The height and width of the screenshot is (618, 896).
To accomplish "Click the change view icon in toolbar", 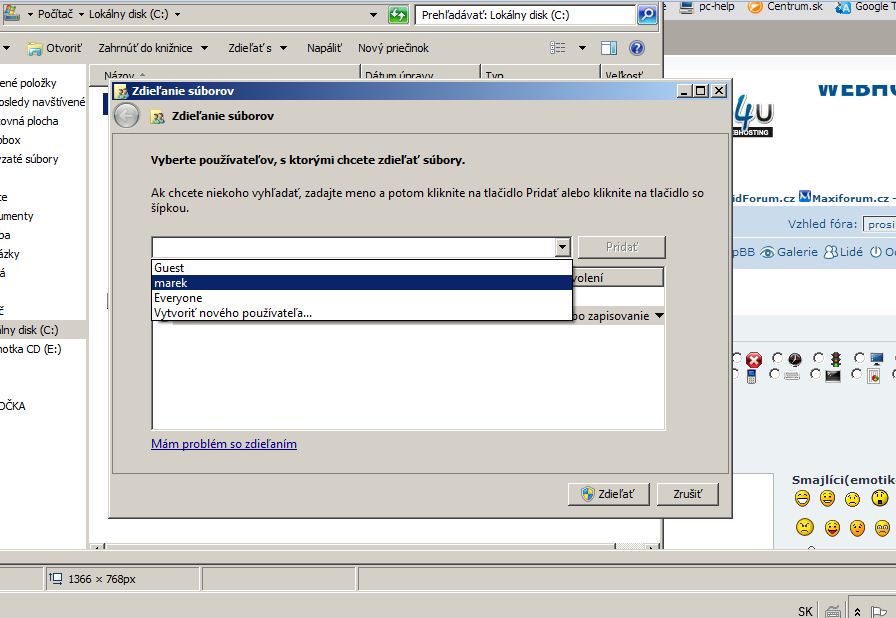I will click(558, 48).
